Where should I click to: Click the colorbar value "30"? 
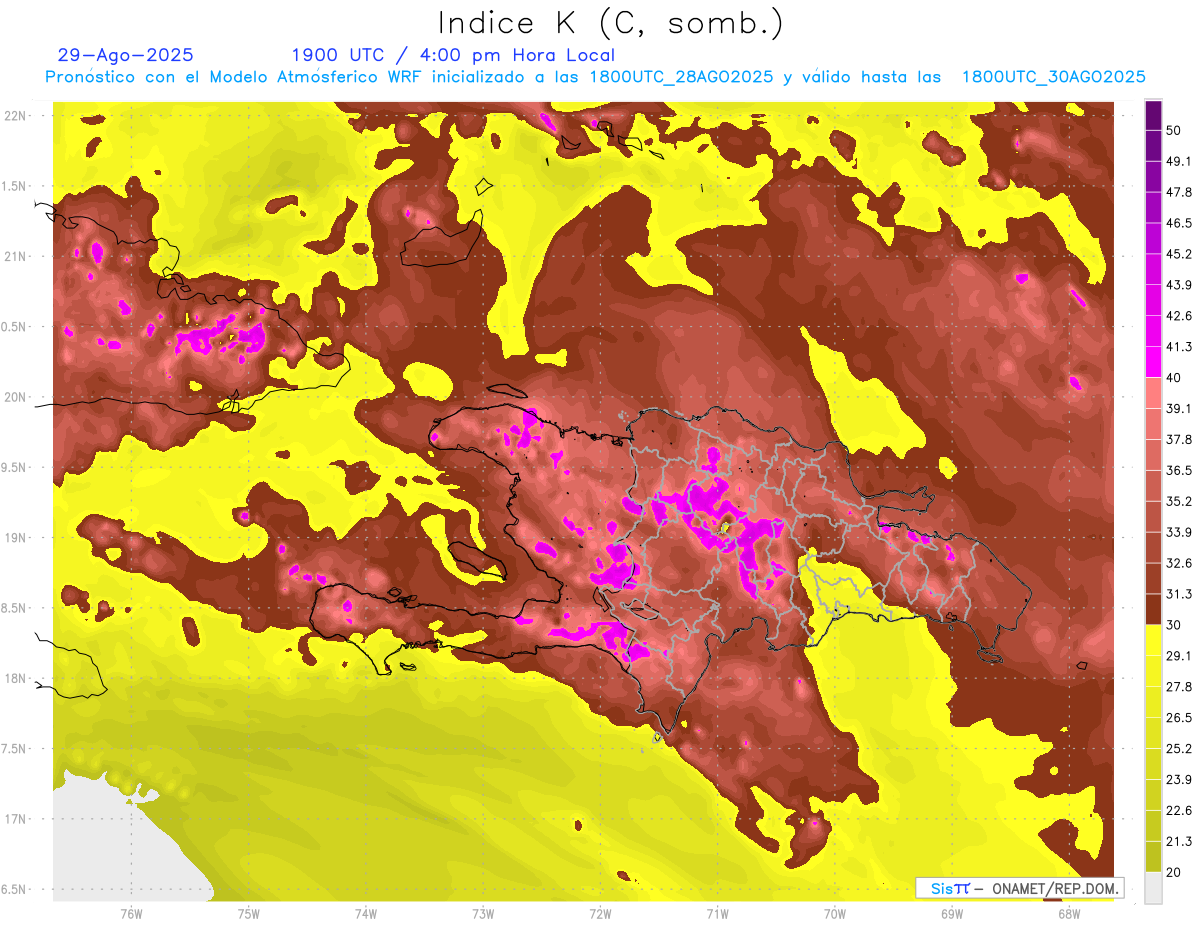click(x=1174, y=625)
